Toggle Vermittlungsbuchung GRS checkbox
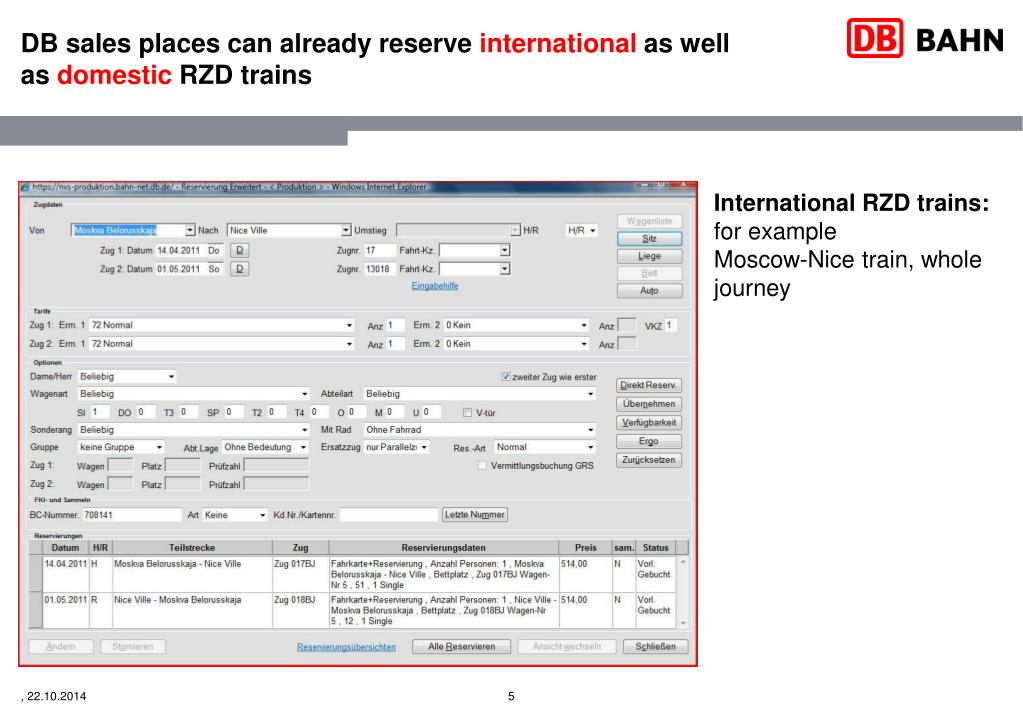This screenshot has height=708, width=1023. tap(482, 465)
